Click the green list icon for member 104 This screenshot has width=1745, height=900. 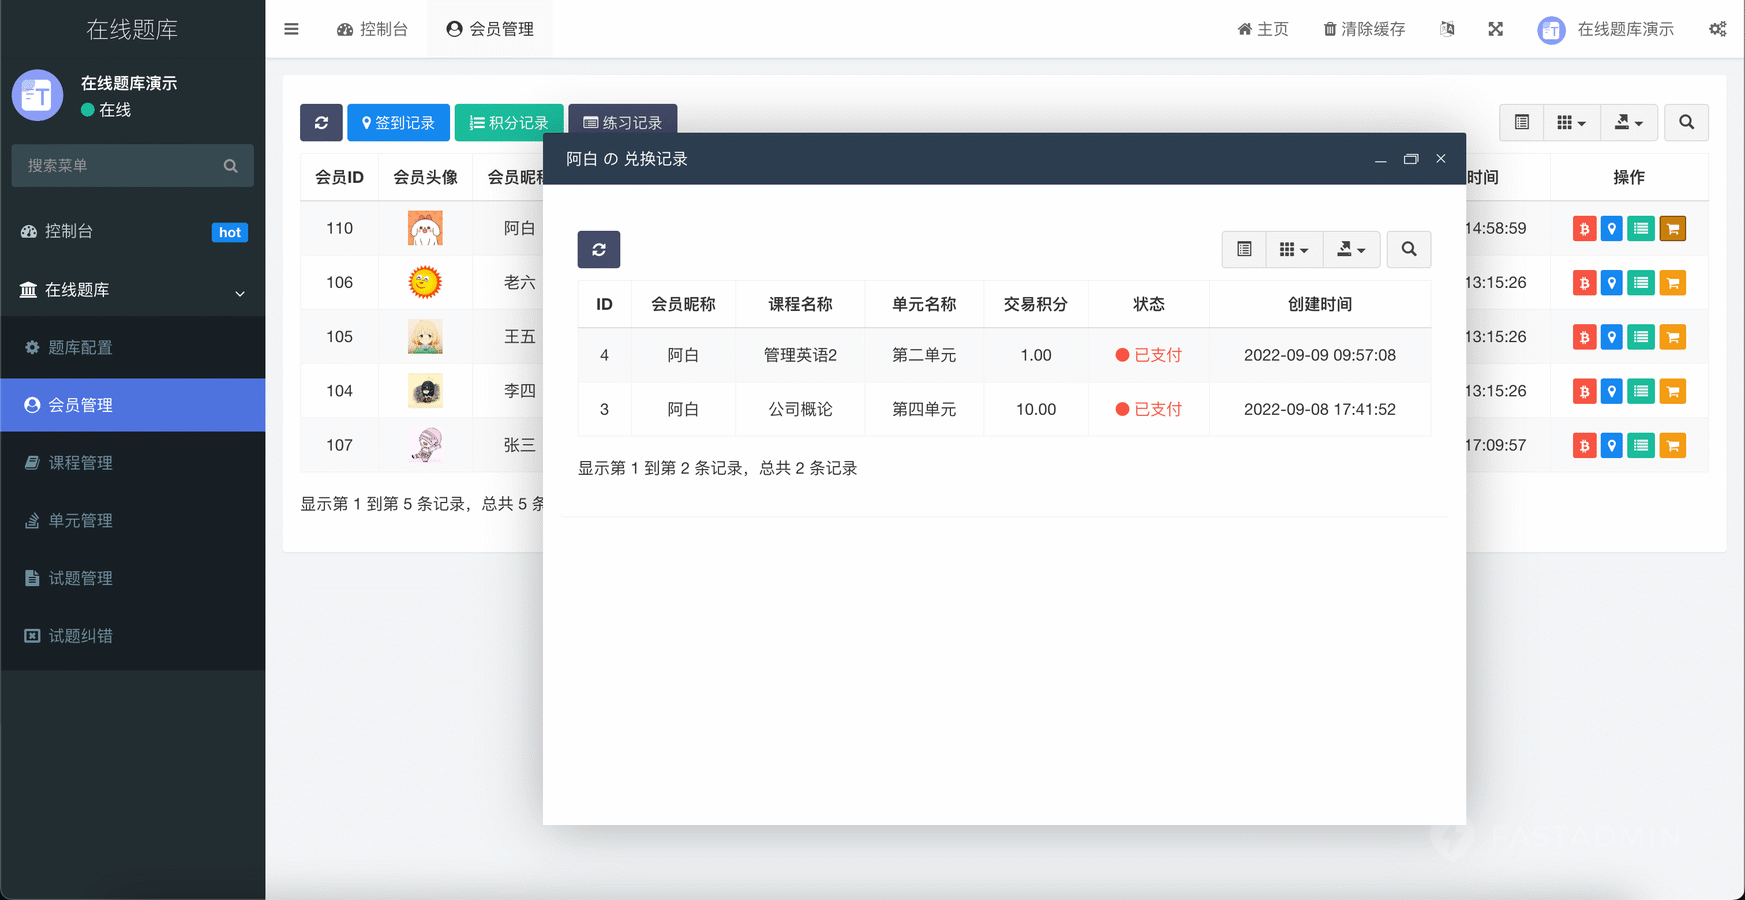click(1640, 391)
